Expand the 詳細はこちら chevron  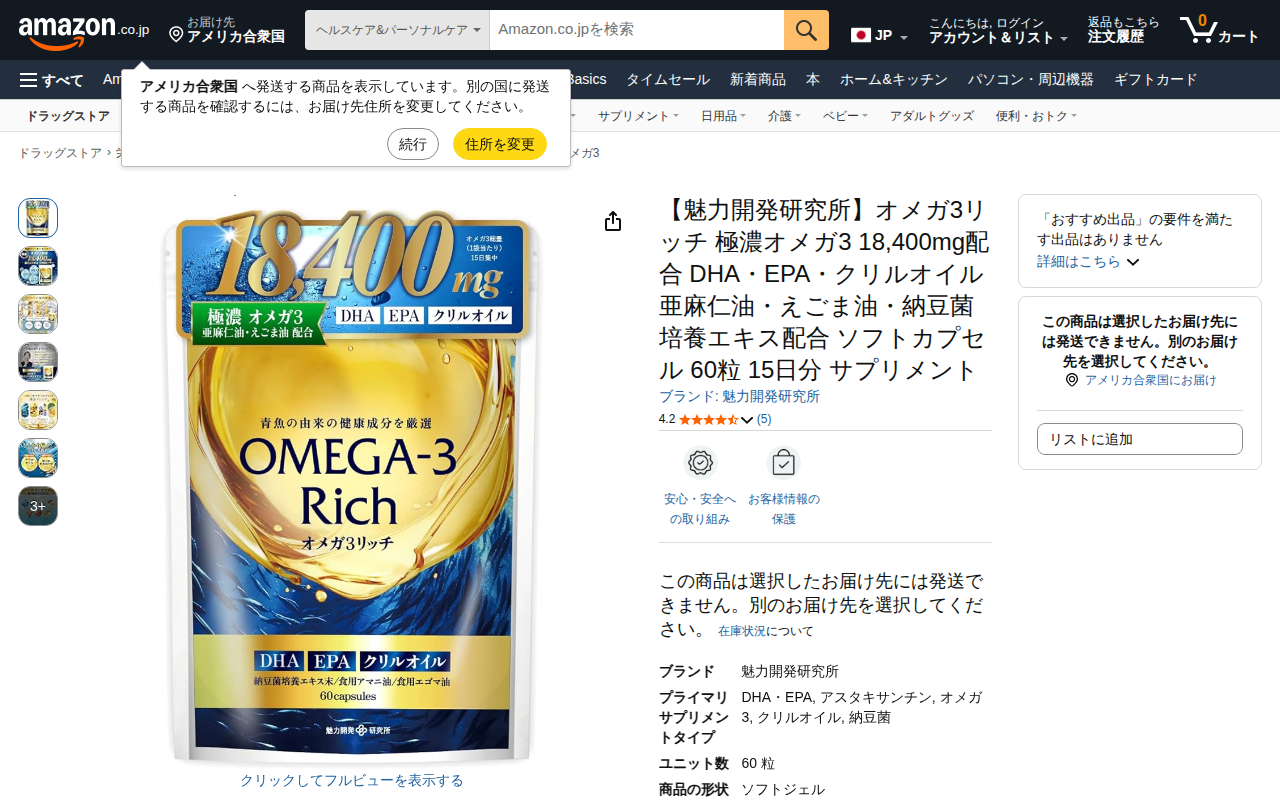[1133, 262]
